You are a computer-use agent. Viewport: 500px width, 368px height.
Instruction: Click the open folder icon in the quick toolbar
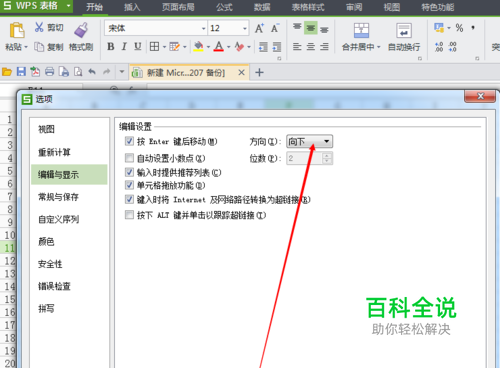(7, 72)
